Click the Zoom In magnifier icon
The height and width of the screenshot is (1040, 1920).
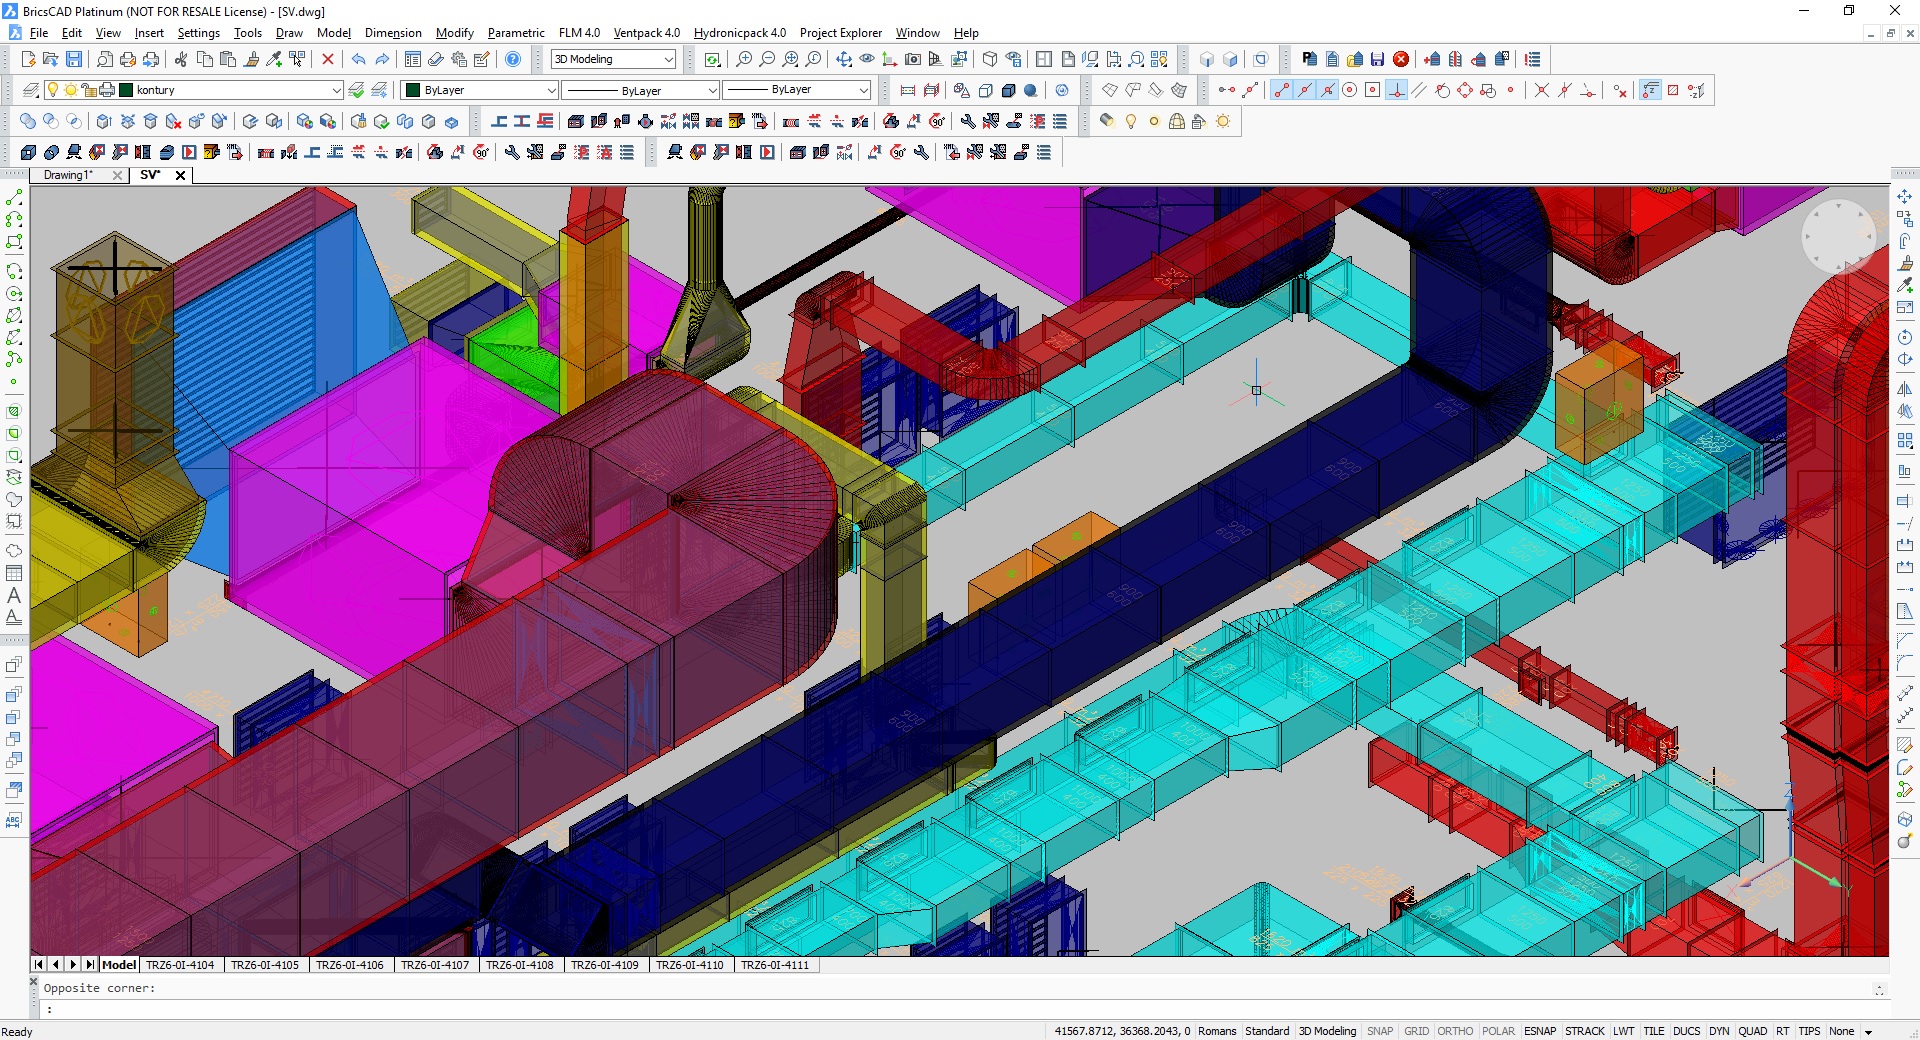[743, 60]
